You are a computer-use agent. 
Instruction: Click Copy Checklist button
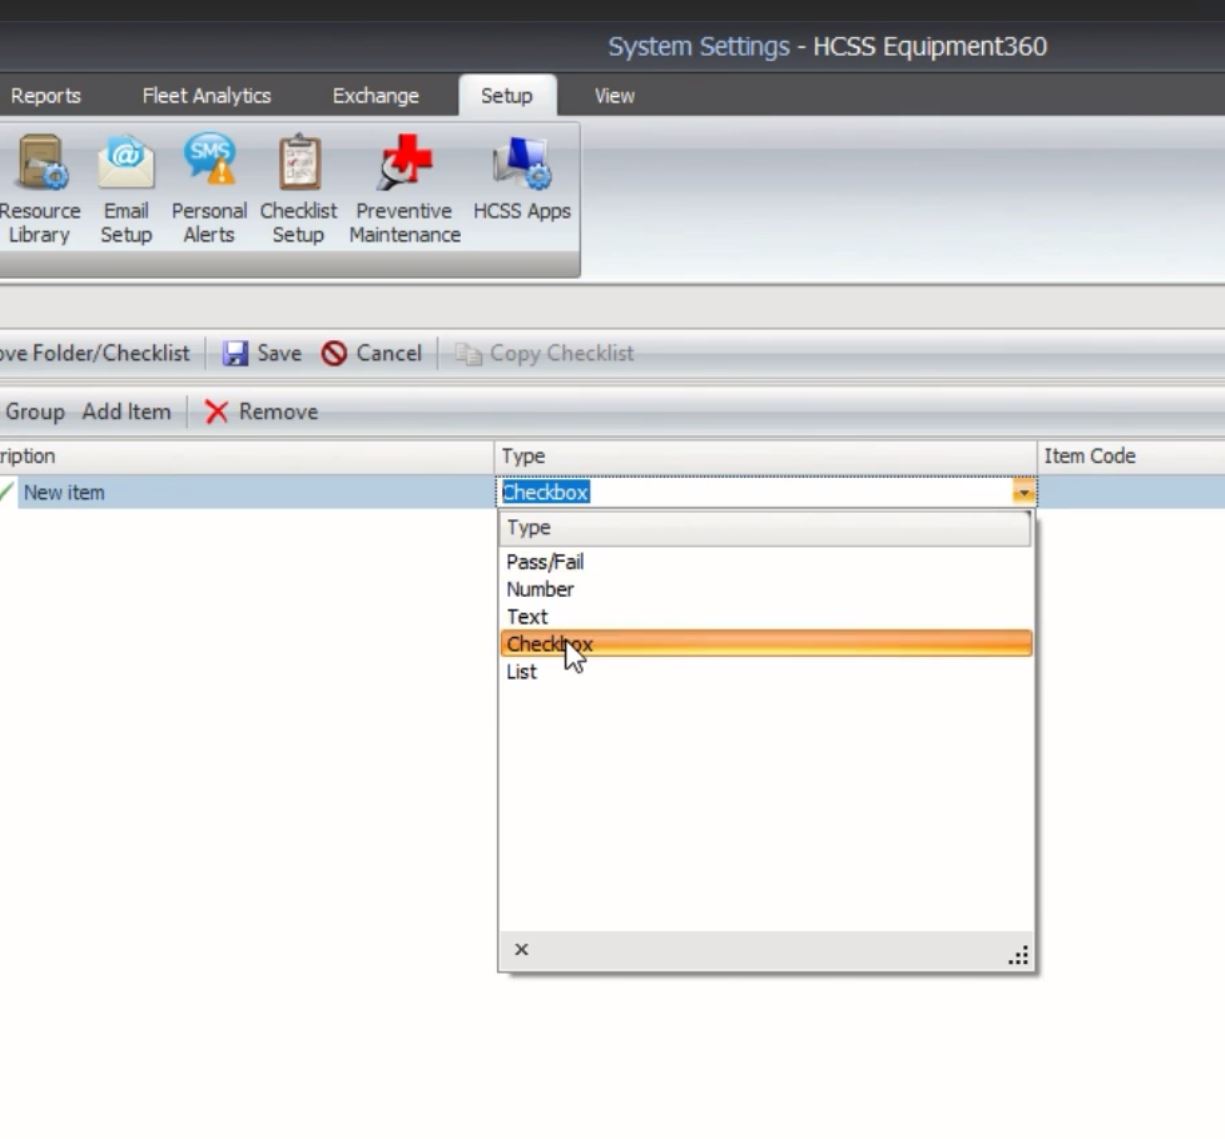tap(544, 353)
